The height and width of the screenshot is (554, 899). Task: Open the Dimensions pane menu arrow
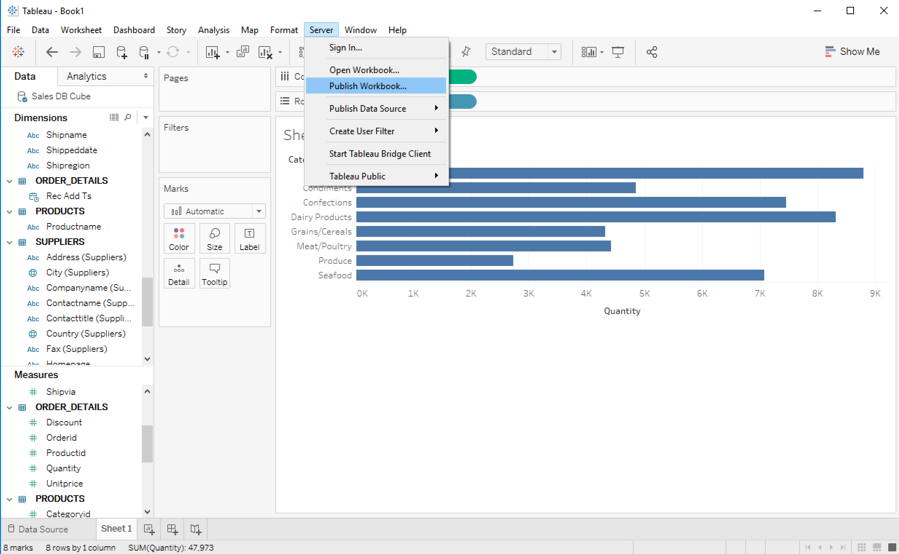(146, 117)
